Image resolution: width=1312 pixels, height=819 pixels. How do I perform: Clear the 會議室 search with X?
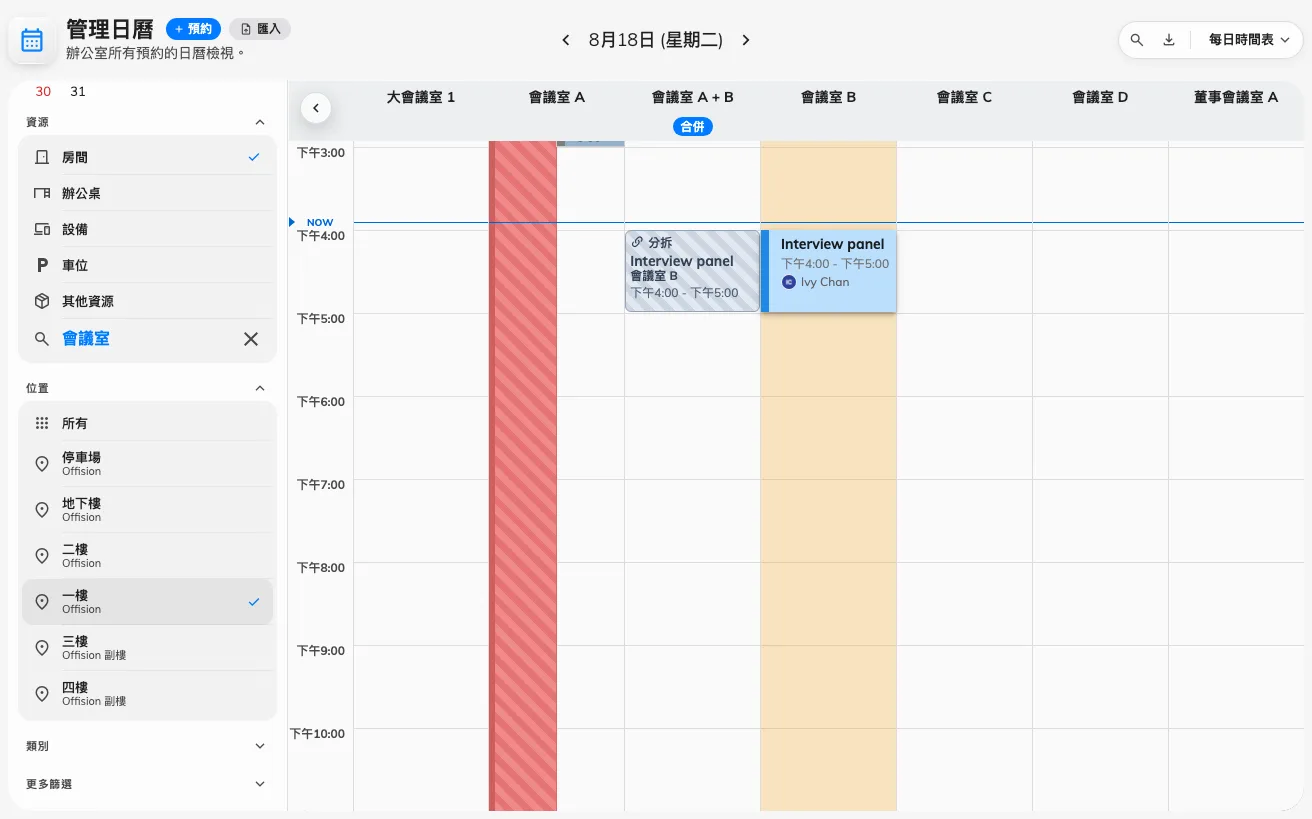coord(251,339)
